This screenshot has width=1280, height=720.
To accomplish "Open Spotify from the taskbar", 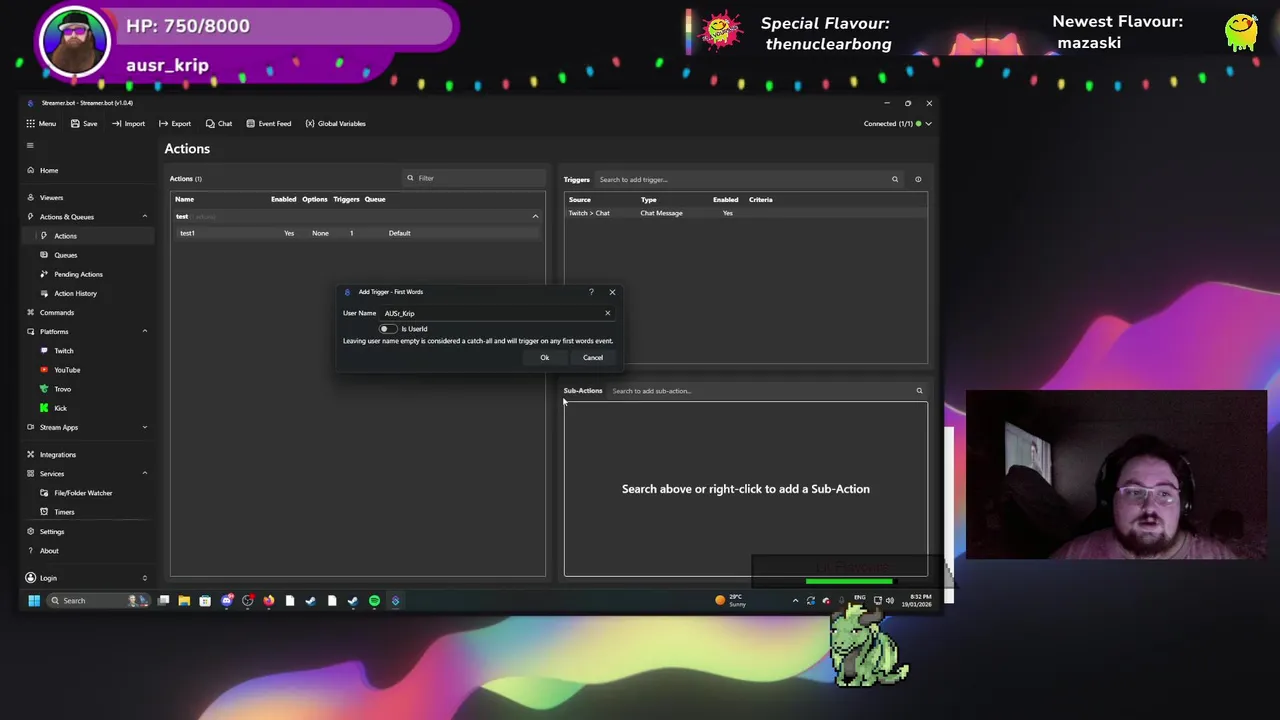I will click(x=374, y=601).
